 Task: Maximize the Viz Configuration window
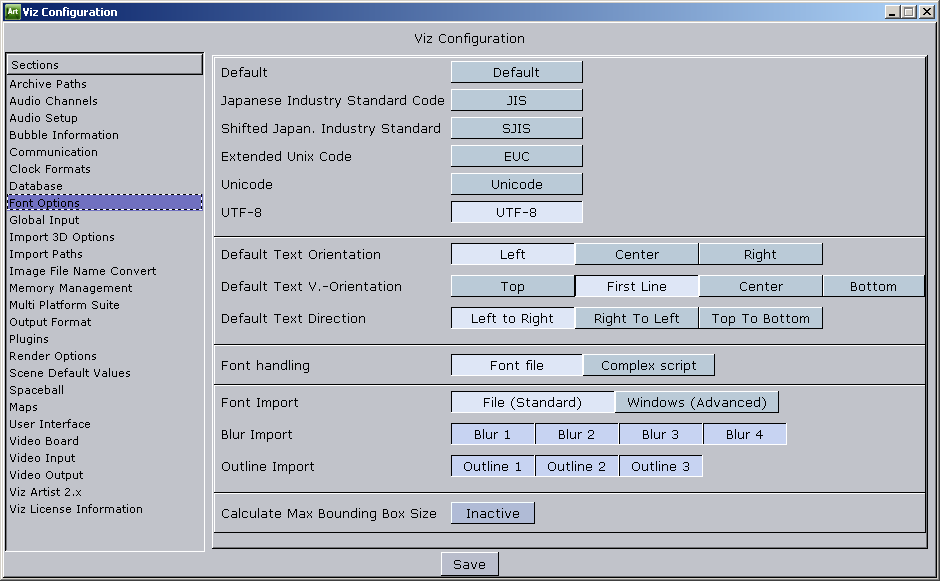[x=909, y=12]
